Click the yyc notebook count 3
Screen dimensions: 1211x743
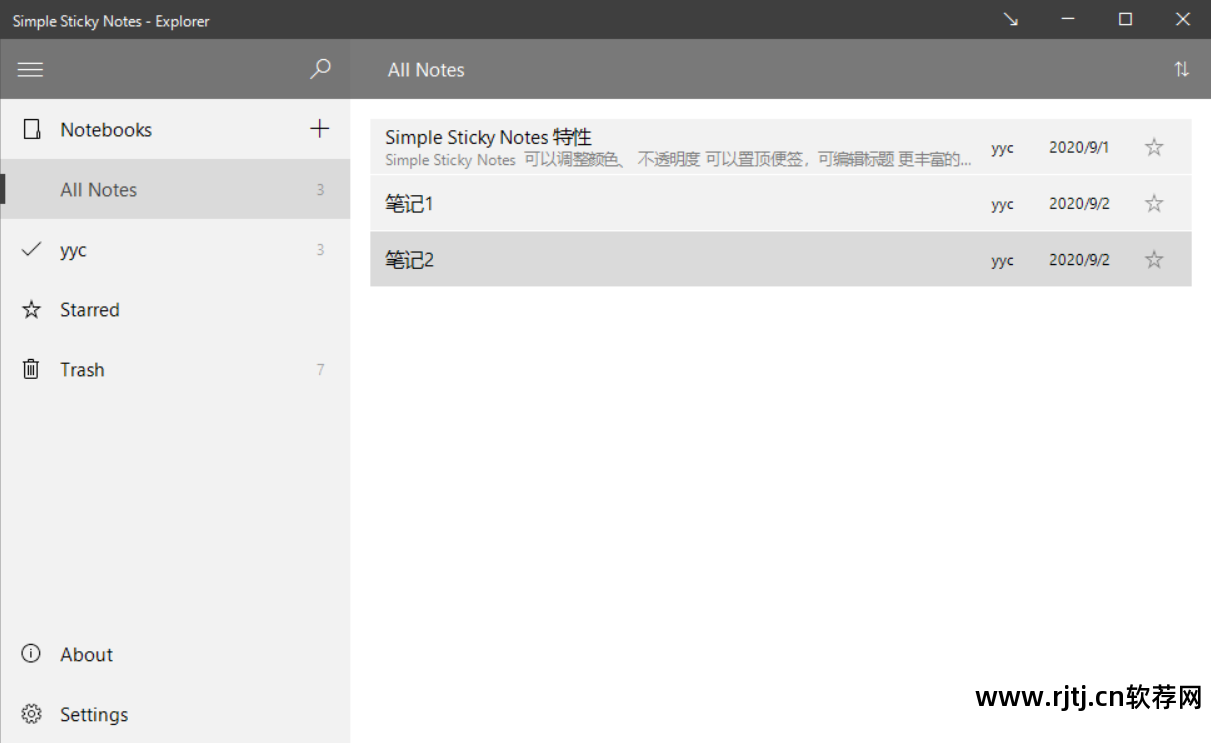click(320, 250)
